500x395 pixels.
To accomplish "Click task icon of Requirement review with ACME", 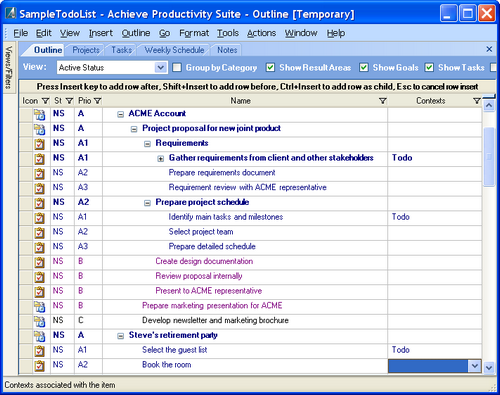I will 39,188.
